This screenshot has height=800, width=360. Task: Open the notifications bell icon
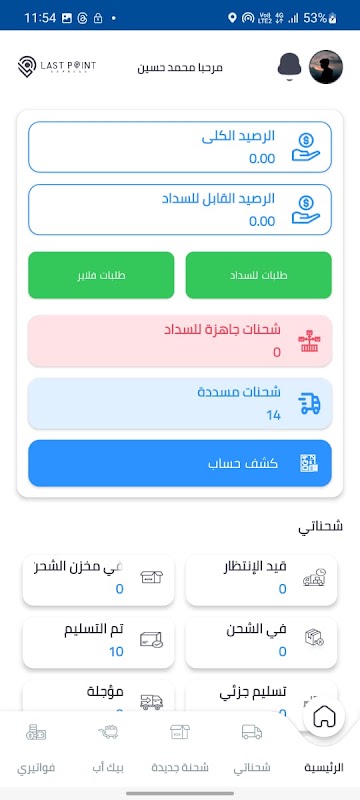point(290,67)
